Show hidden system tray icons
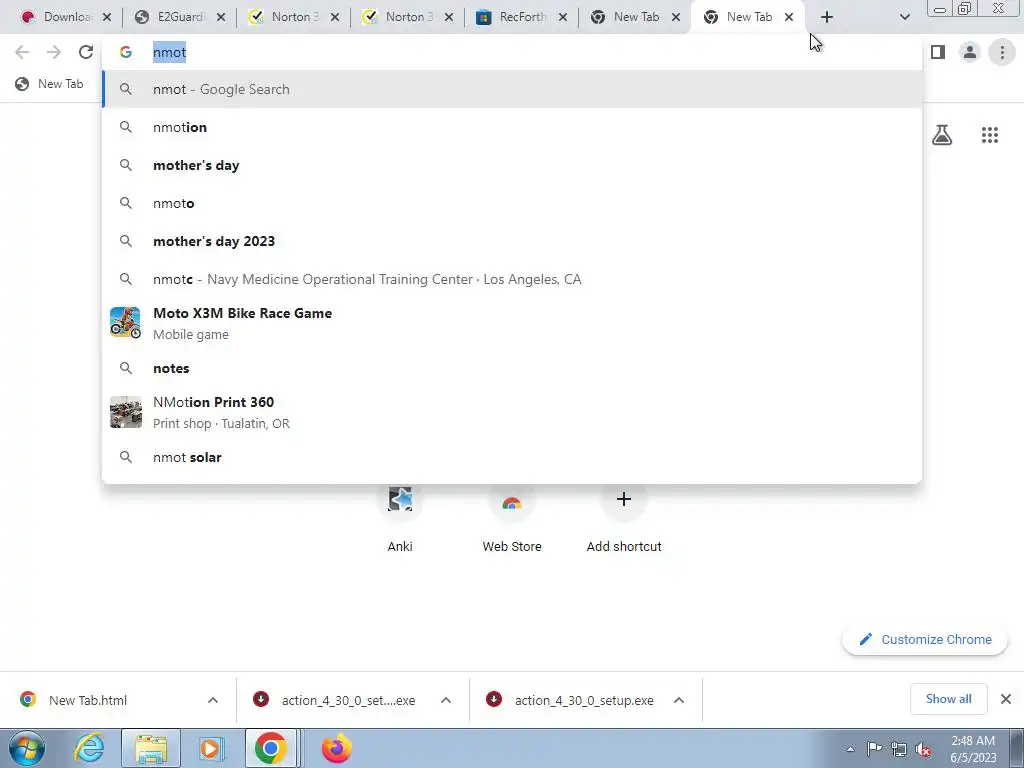The height and width of the screenshot is (768, 1024). coord(850,749)
